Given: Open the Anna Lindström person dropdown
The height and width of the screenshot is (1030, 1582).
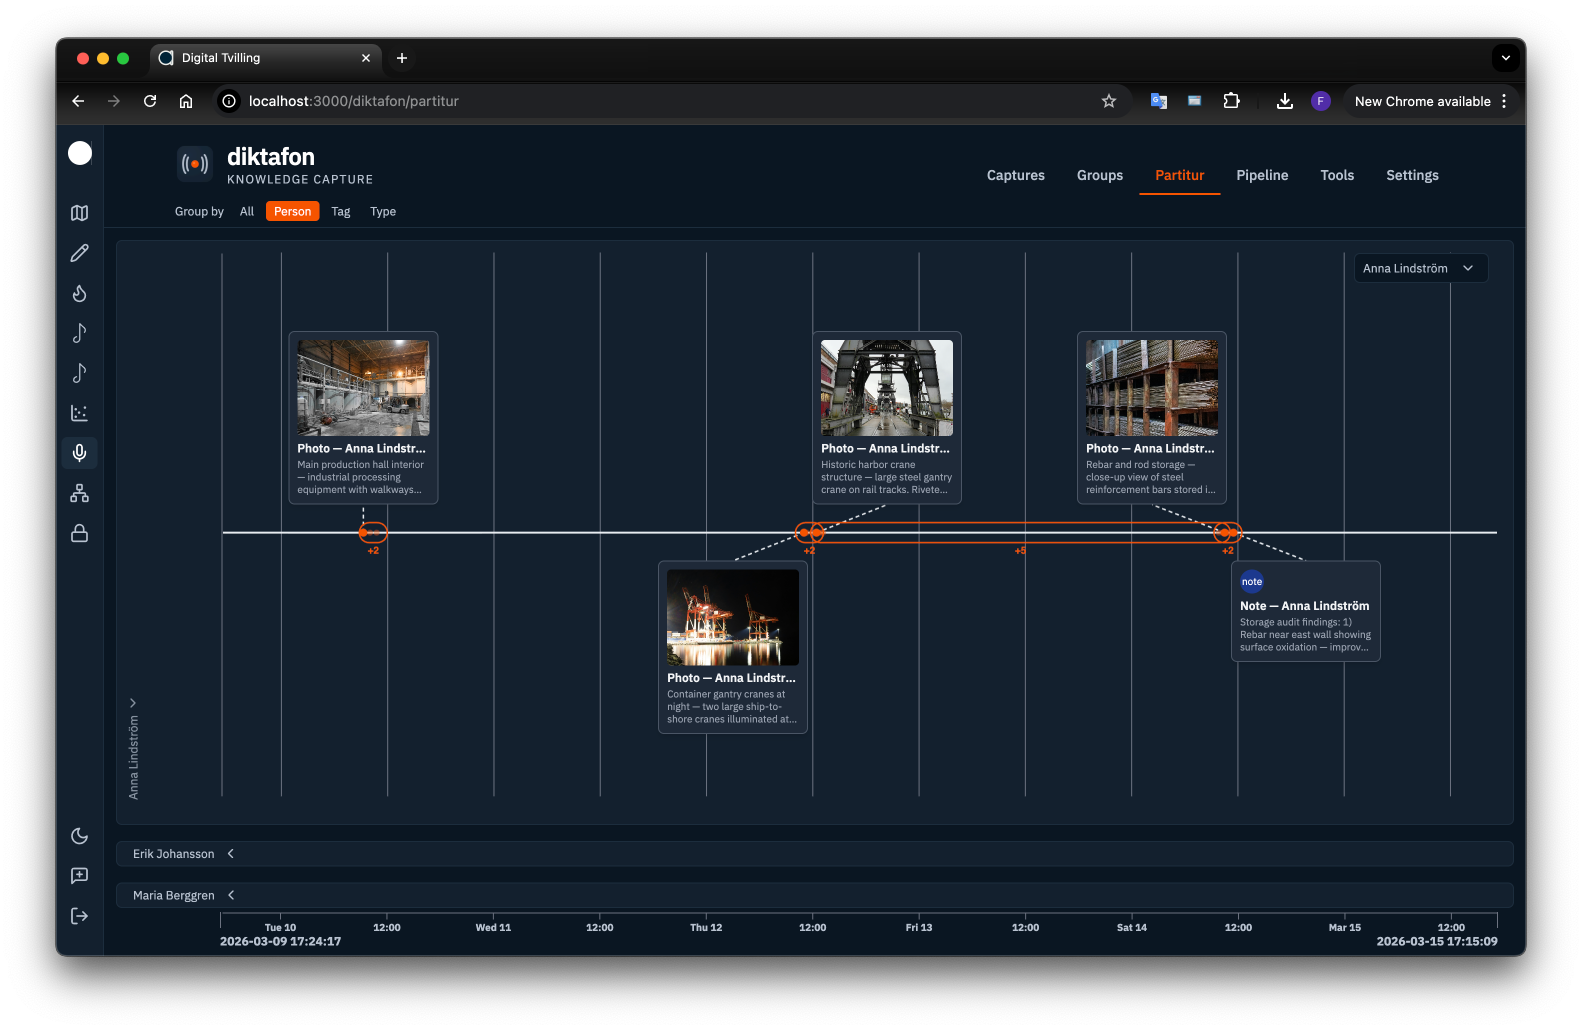Looking at the screenshot, I should tap(1421, 268).
